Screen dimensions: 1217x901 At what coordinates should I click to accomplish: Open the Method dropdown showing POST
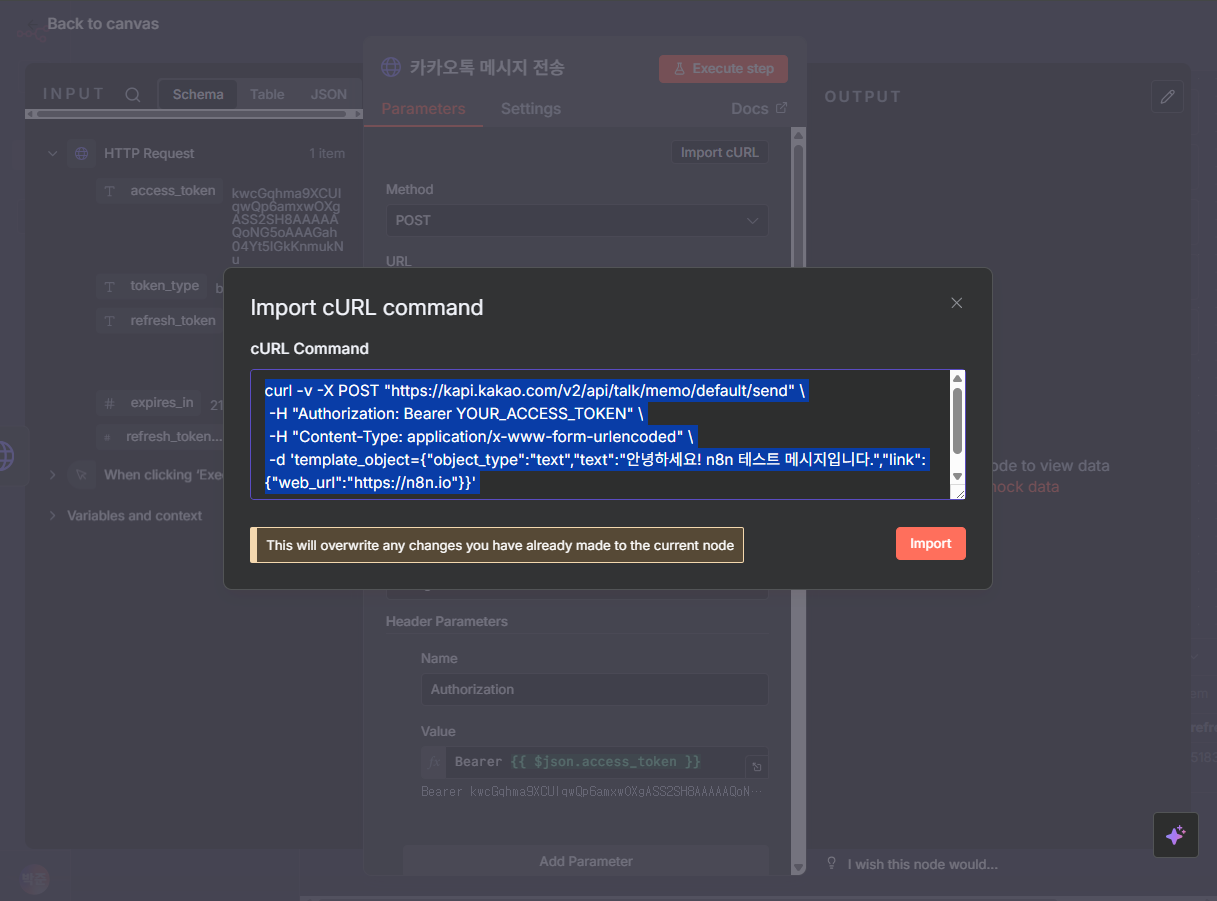pos(577,220)
